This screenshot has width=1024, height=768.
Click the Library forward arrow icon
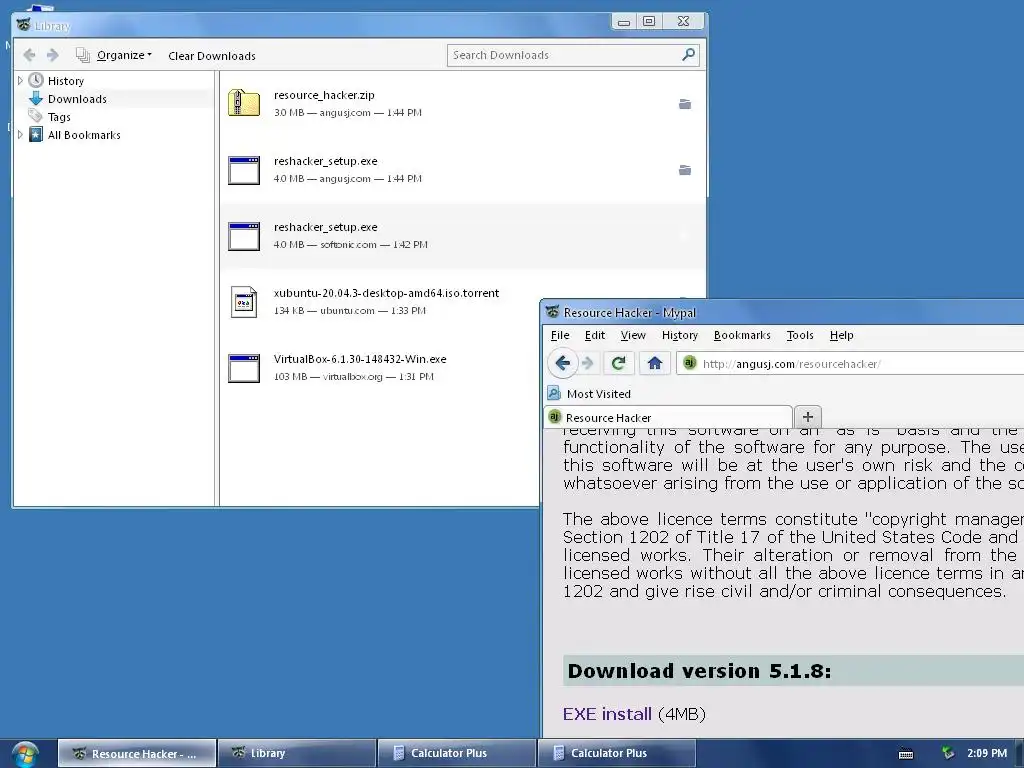(53, 55)
